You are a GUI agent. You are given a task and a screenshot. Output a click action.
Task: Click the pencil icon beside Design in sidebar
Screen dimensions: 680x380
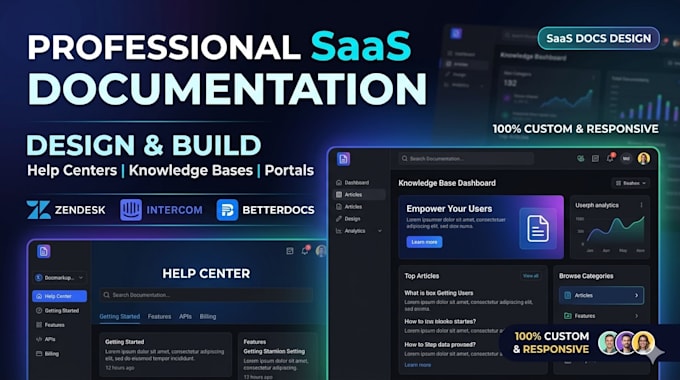click(x=339, y=219)
